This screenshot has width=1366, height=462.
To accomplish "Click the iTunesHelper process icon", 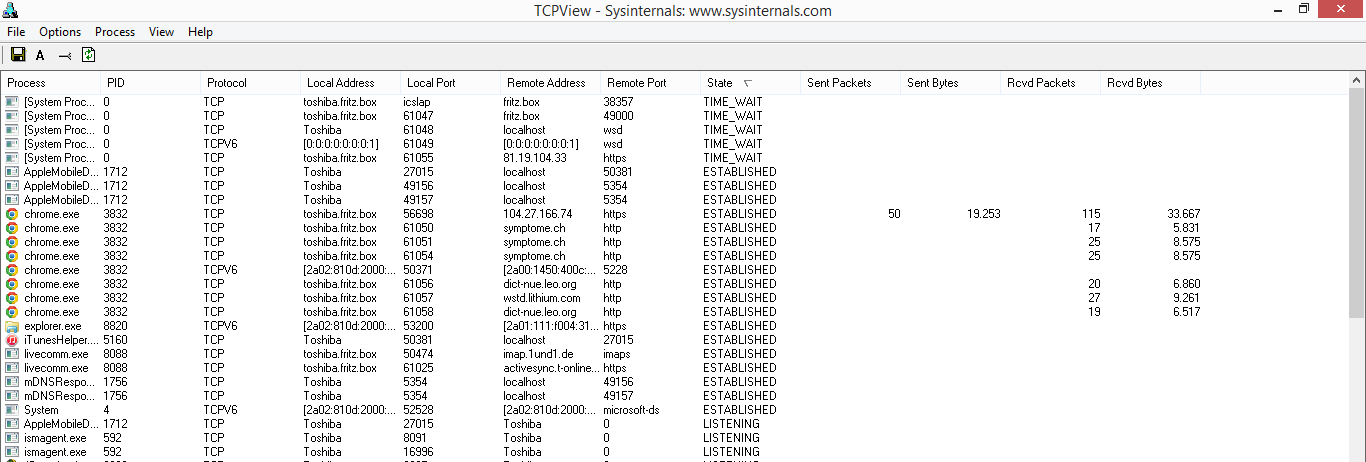I will 12,340.
